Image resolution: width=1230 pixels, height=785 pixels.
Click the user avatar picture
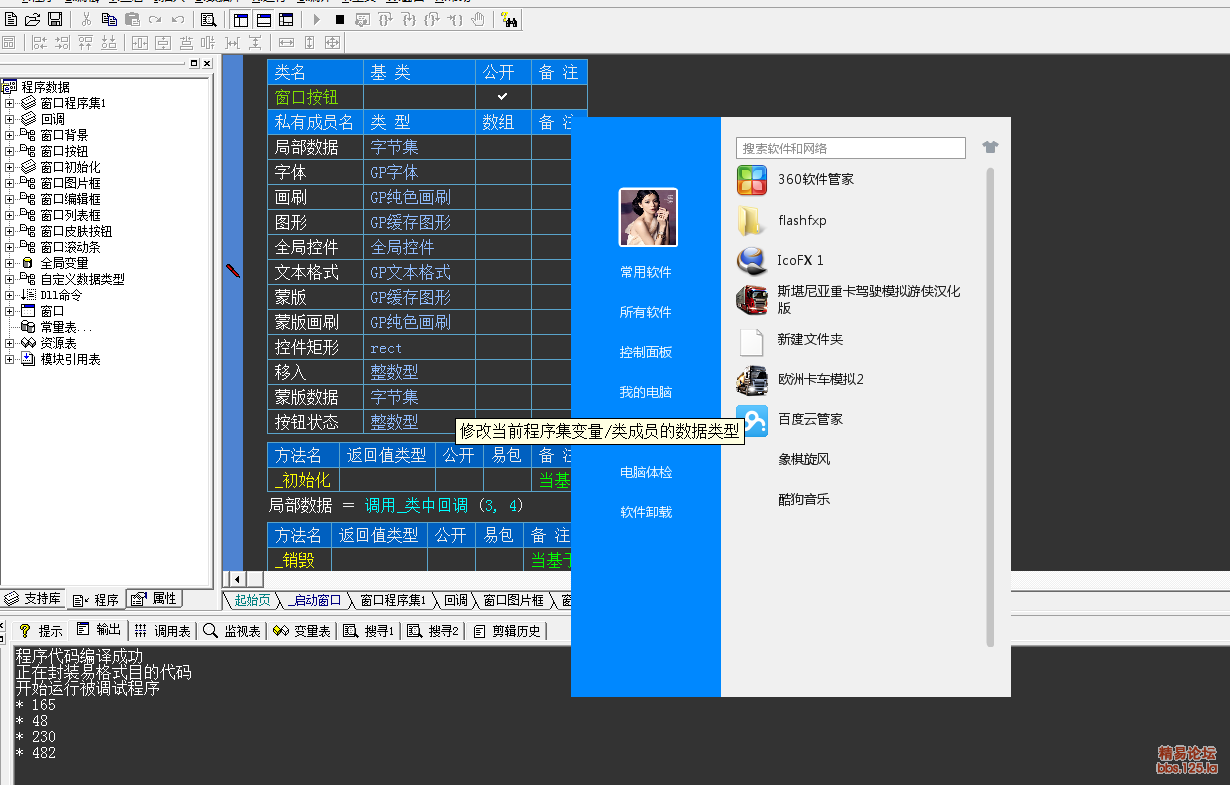[x=648, y=217]
